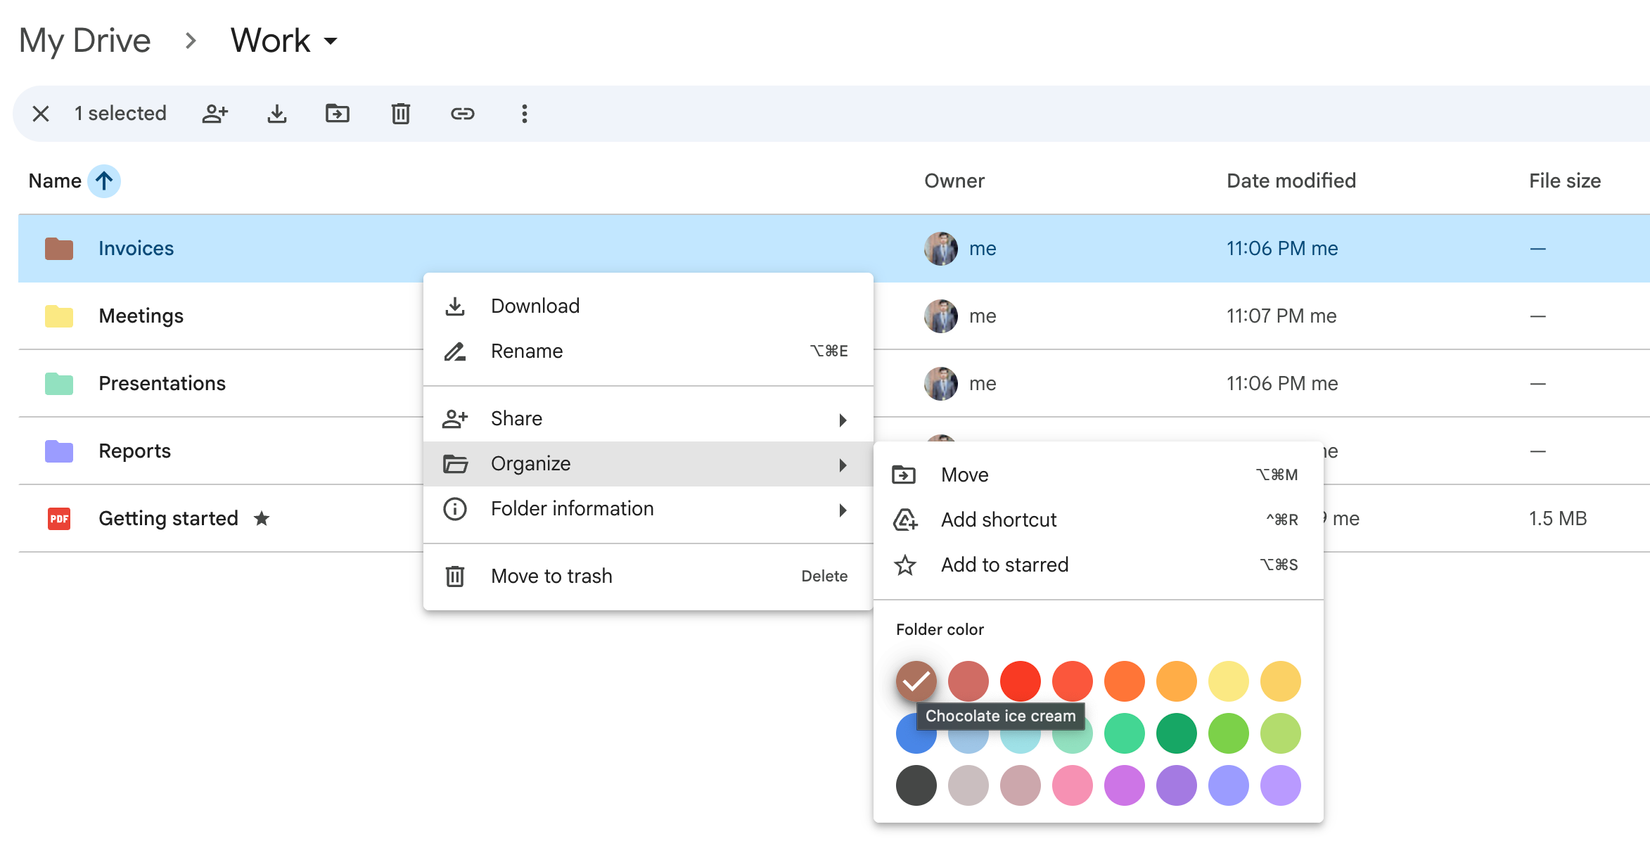Viewport: 1650px width, 852px height.
Task: Expand the Share submenu
Action: pyautogui.click(x=647, y=419)
